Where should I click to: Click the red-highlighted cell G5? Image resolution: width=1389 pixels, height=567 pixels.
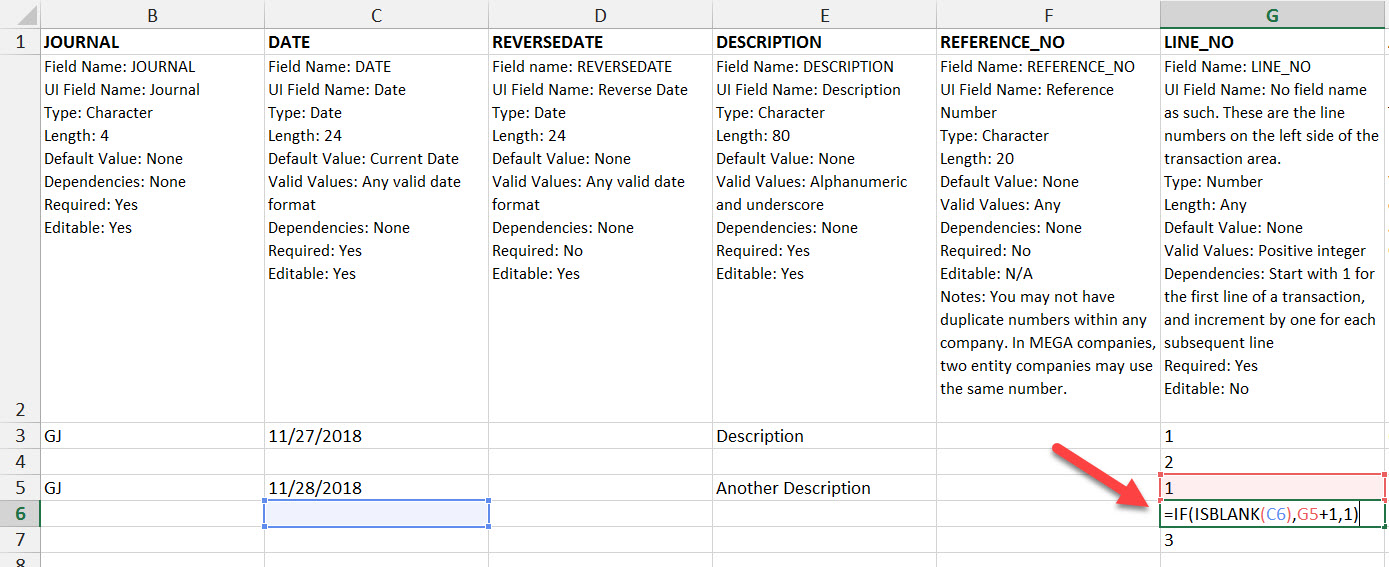(x=1271, y=488)
